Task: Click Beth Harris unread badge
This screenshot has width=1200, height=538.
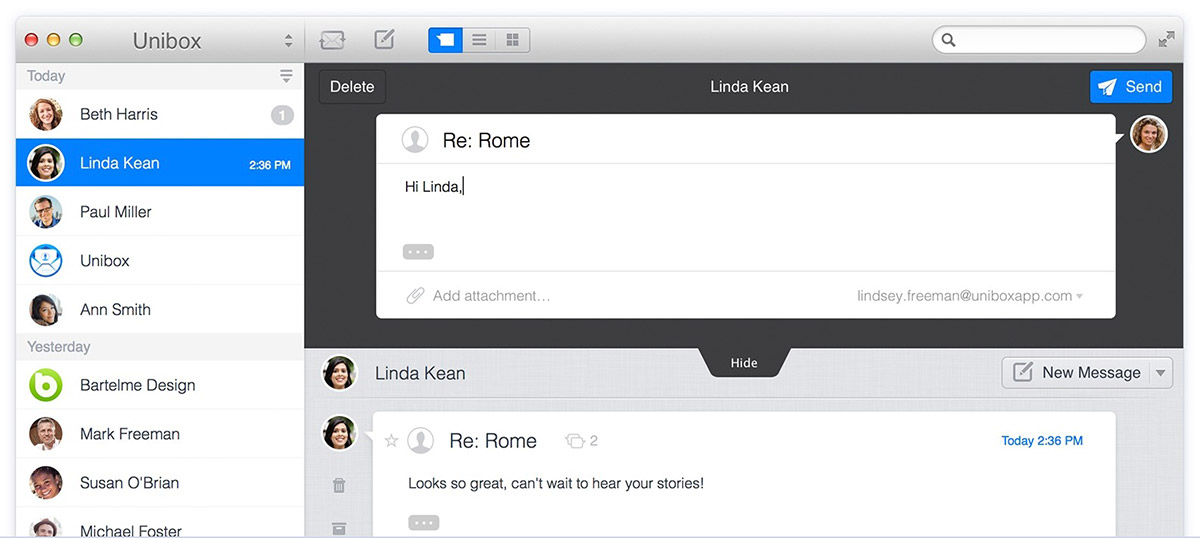Action: coord(282,115)
